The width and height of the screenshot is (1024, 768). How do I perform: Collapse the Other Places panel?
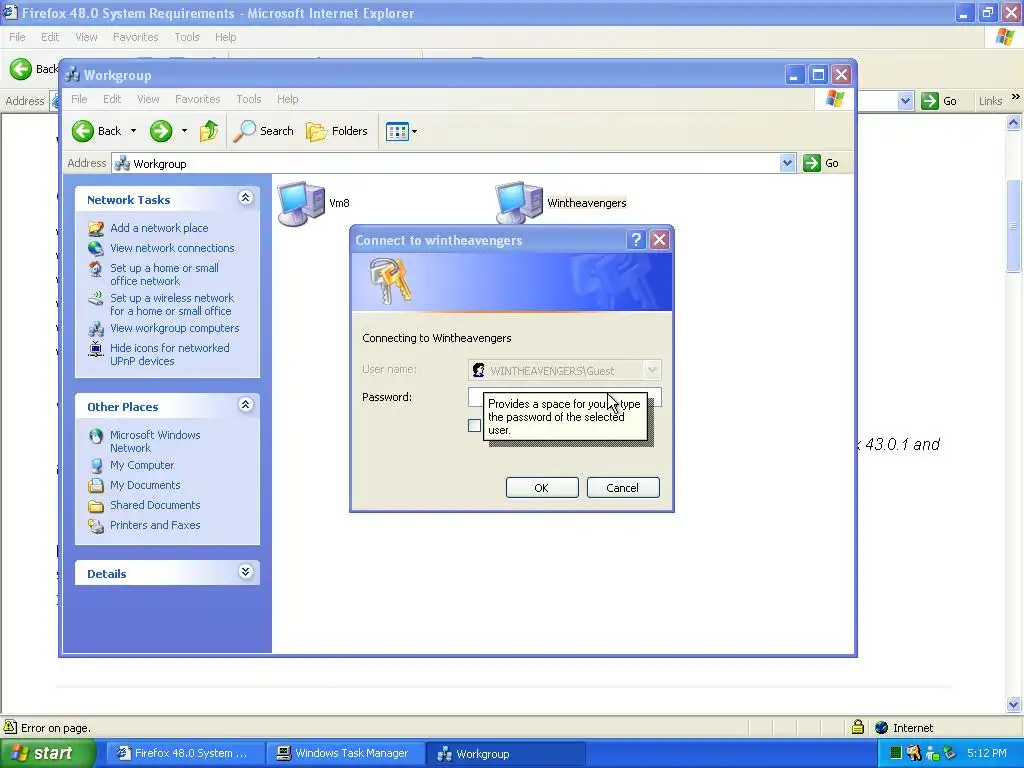(246, 404)
